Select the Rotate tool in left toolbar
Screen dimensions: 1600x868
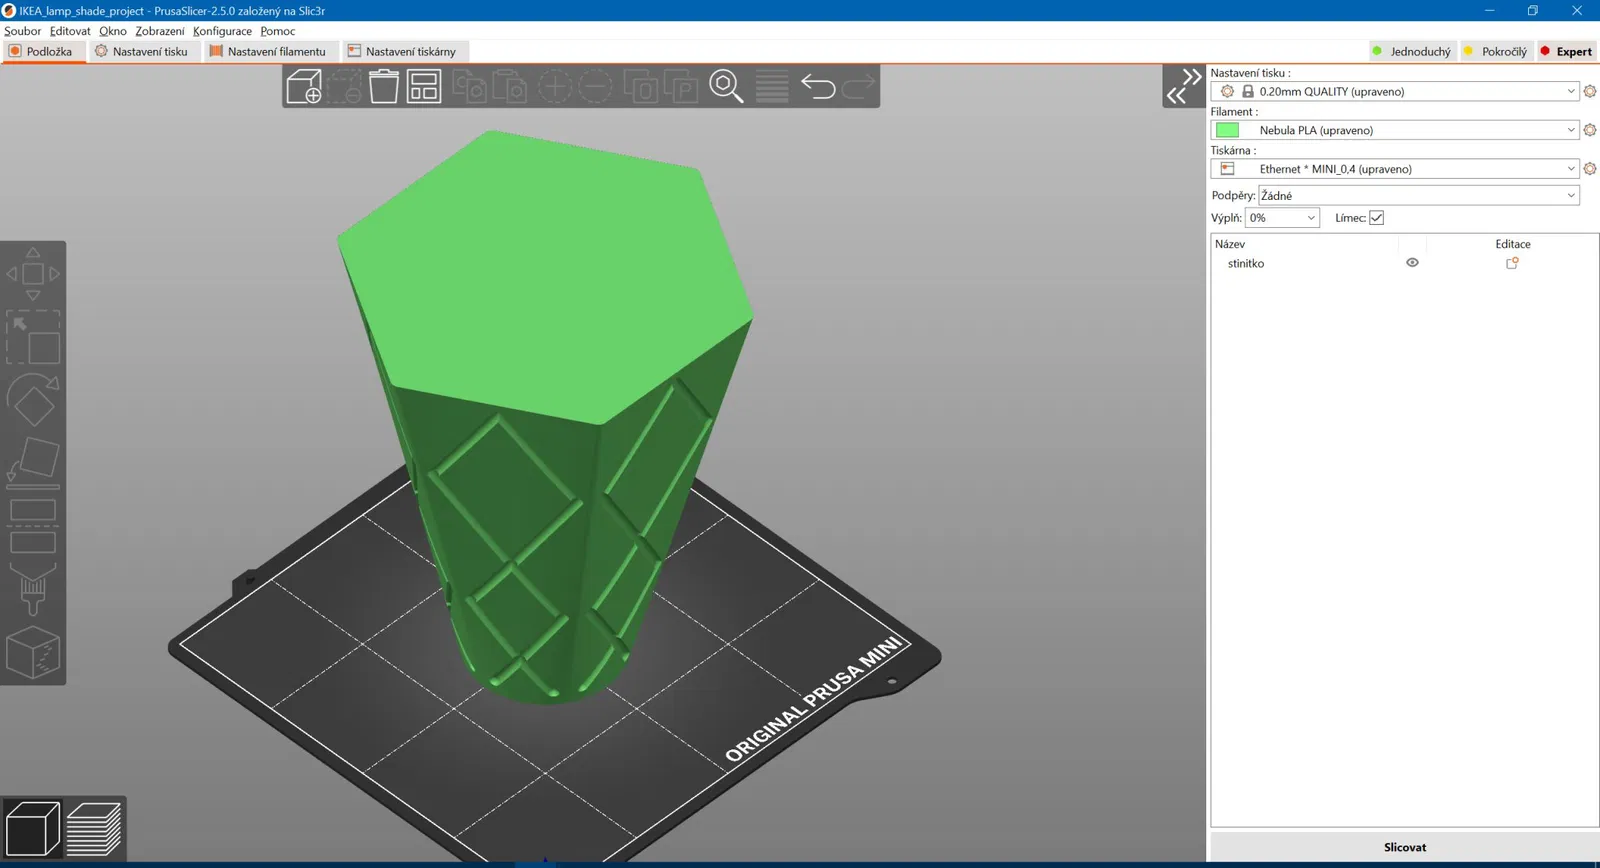coord(33,400)
